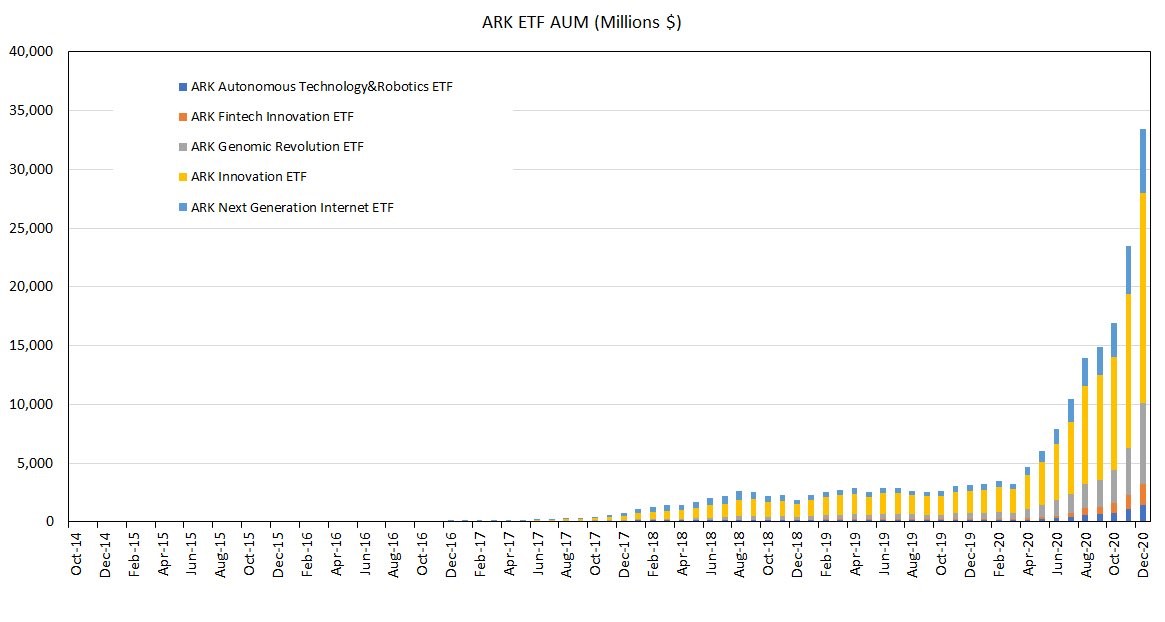Click the chart title ARK ETF AUM

(581, 22)
